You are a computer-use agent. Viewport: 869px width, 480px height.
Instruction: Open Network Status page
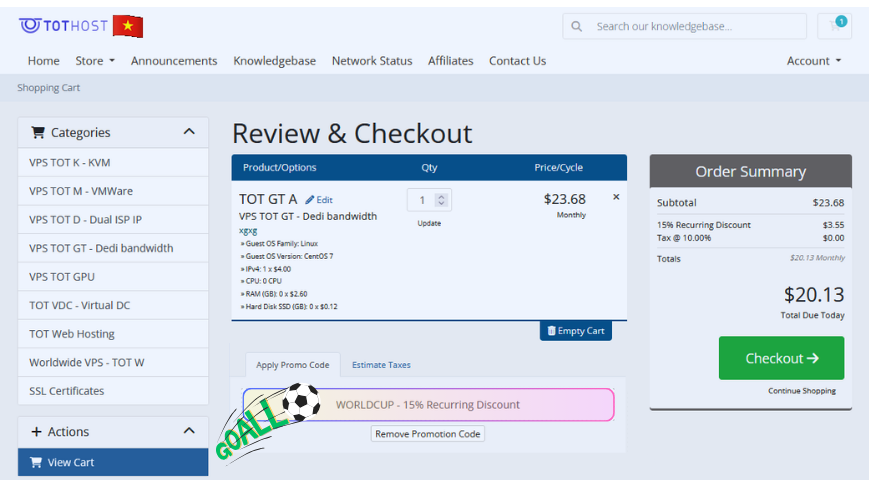click(372, 61)
